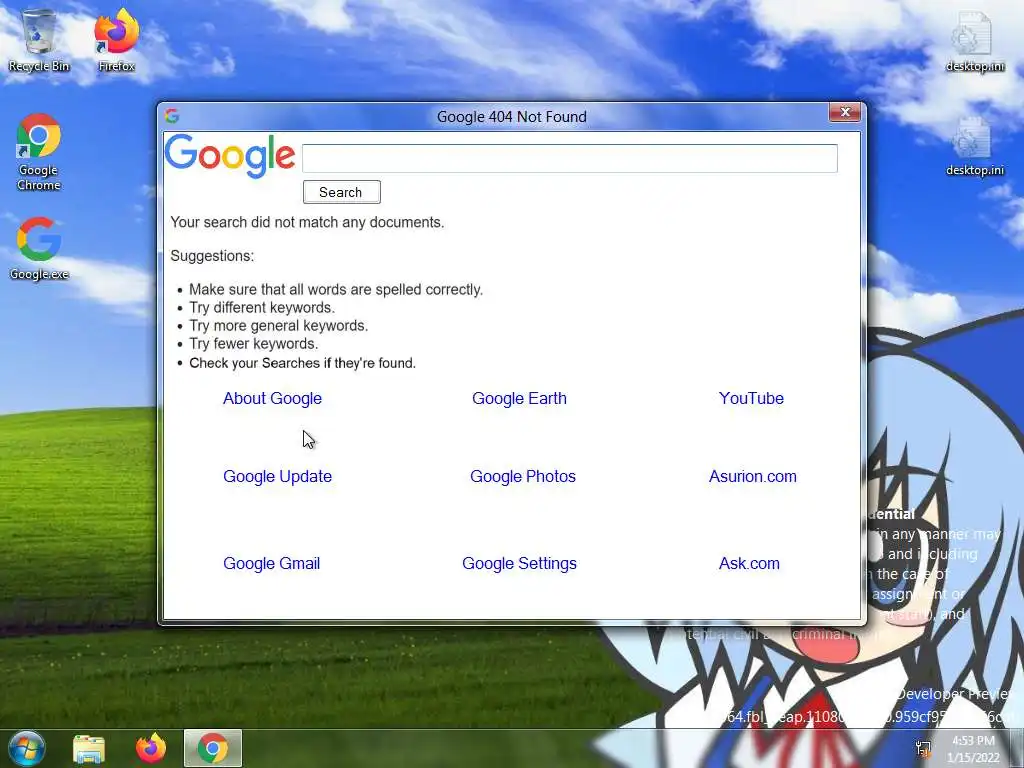Click the 'Suggestions:' heading text
Image resolution: width=1024 pixels, height=768 pixels.
point(212,256)
